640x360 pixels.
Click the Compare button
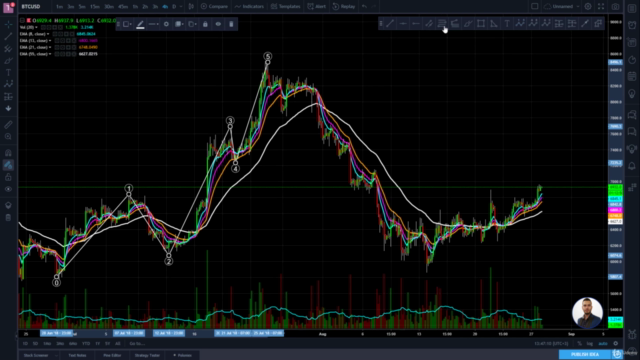tap(214, 7)
